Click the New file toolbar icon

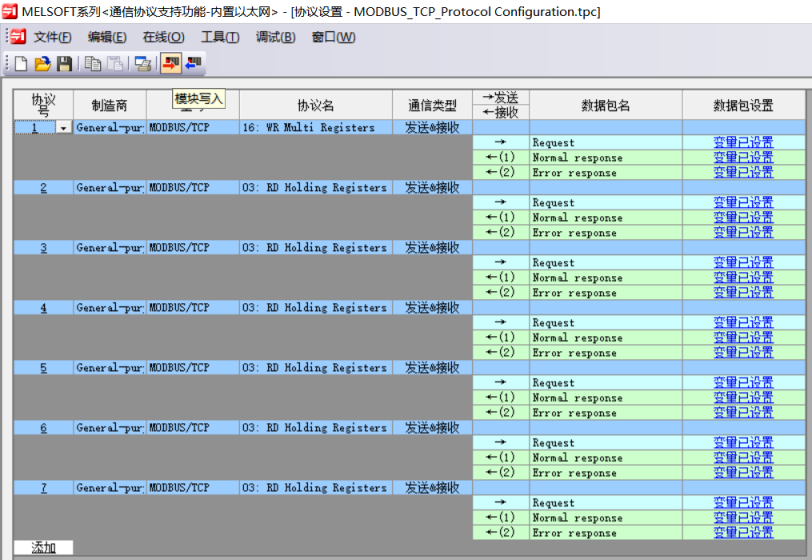tap(21, 64)
